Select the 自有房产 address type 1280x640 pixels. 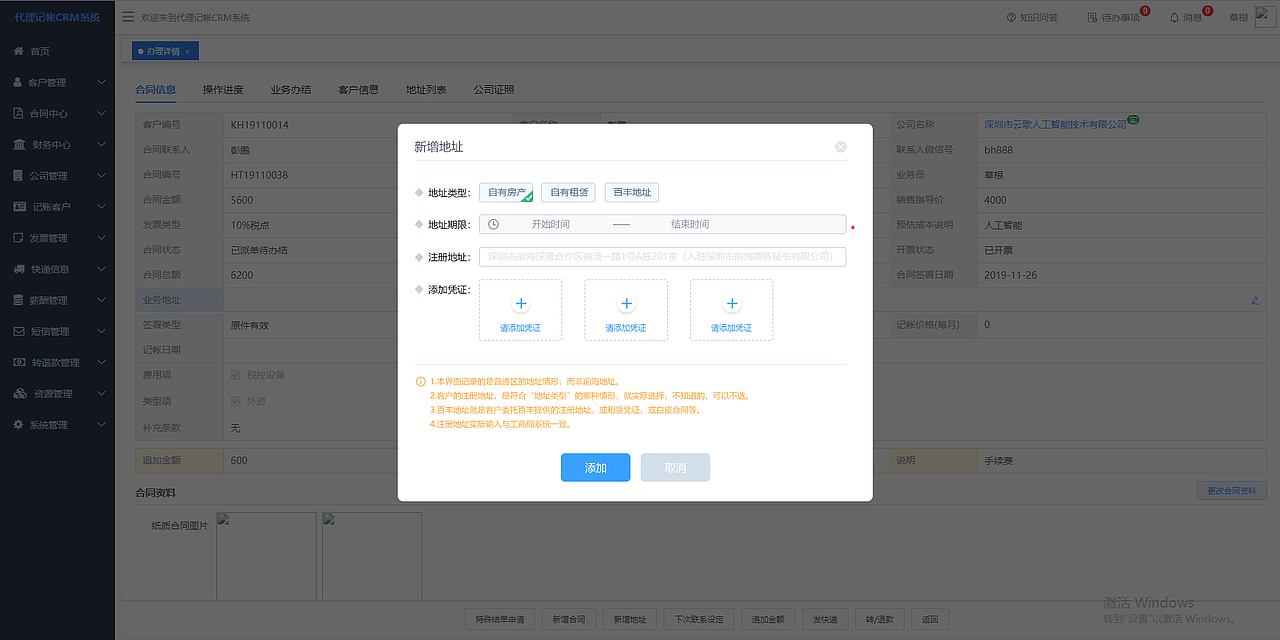coord(506,192)
